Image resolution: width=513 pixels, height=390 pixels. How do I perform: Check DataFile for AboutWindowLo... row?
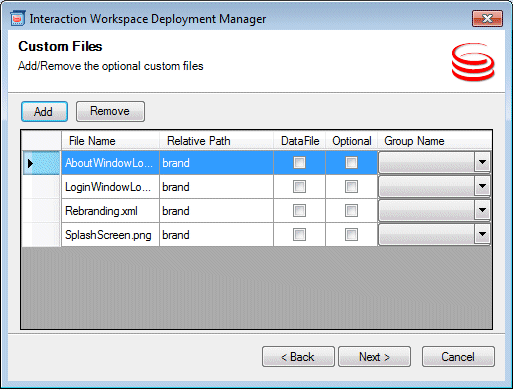point(299,163)
